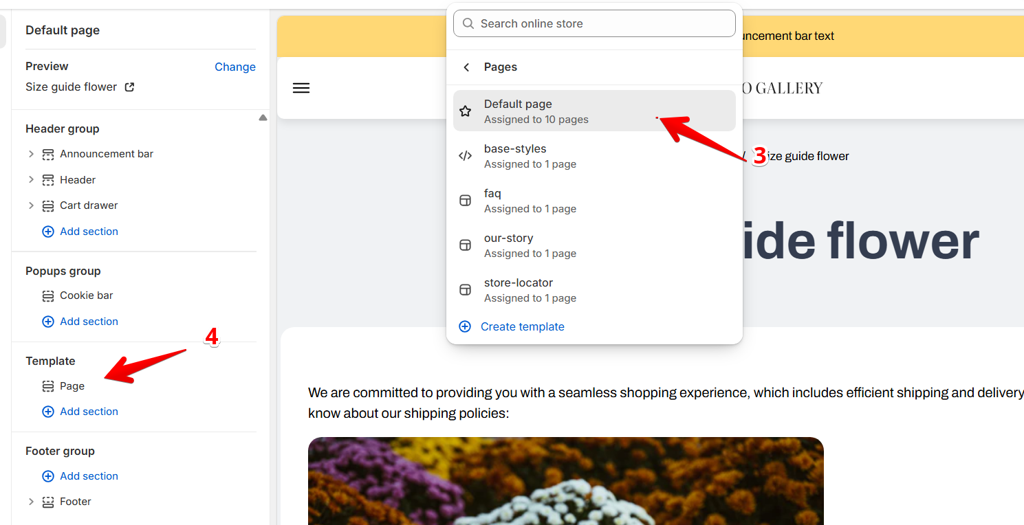Viewport: 1024px width, 525px height.
Task: Click Create template link
Action: tap(522, 326)
